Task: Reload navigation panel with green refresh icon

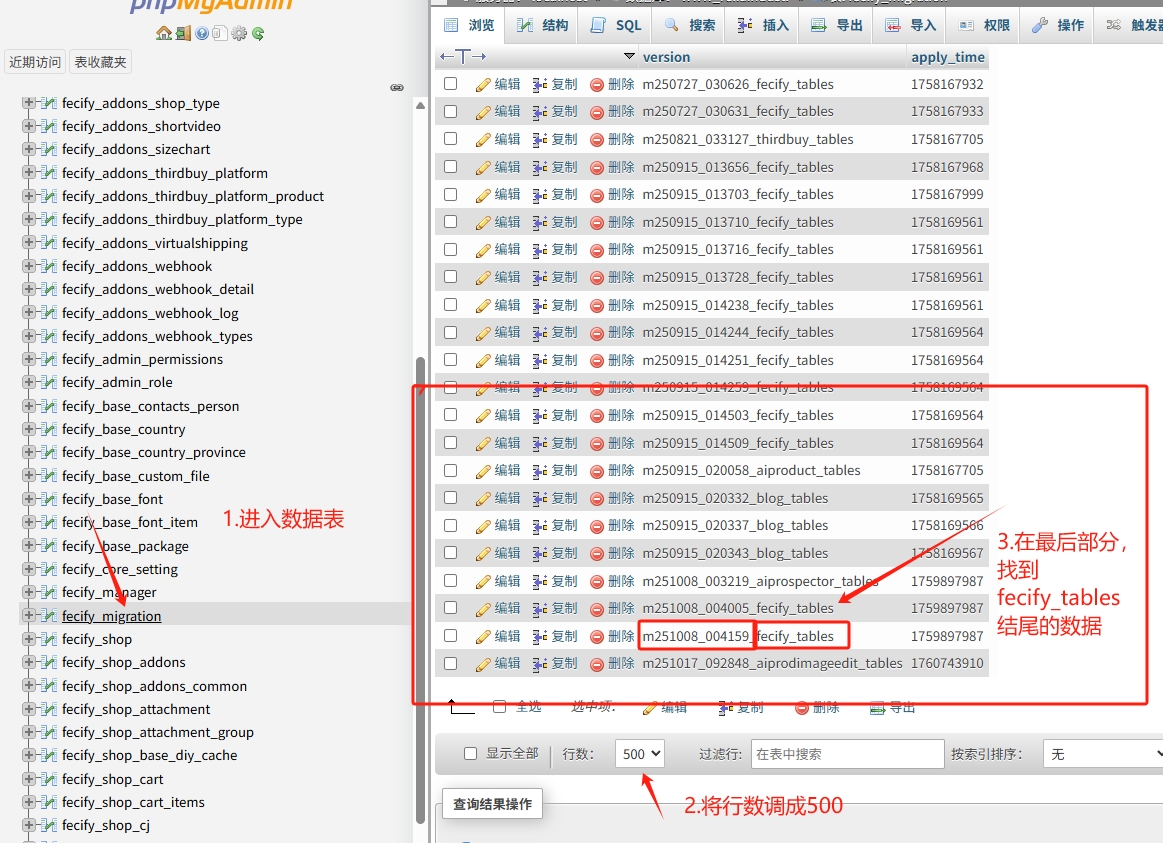Action: (x=258, y=33)
